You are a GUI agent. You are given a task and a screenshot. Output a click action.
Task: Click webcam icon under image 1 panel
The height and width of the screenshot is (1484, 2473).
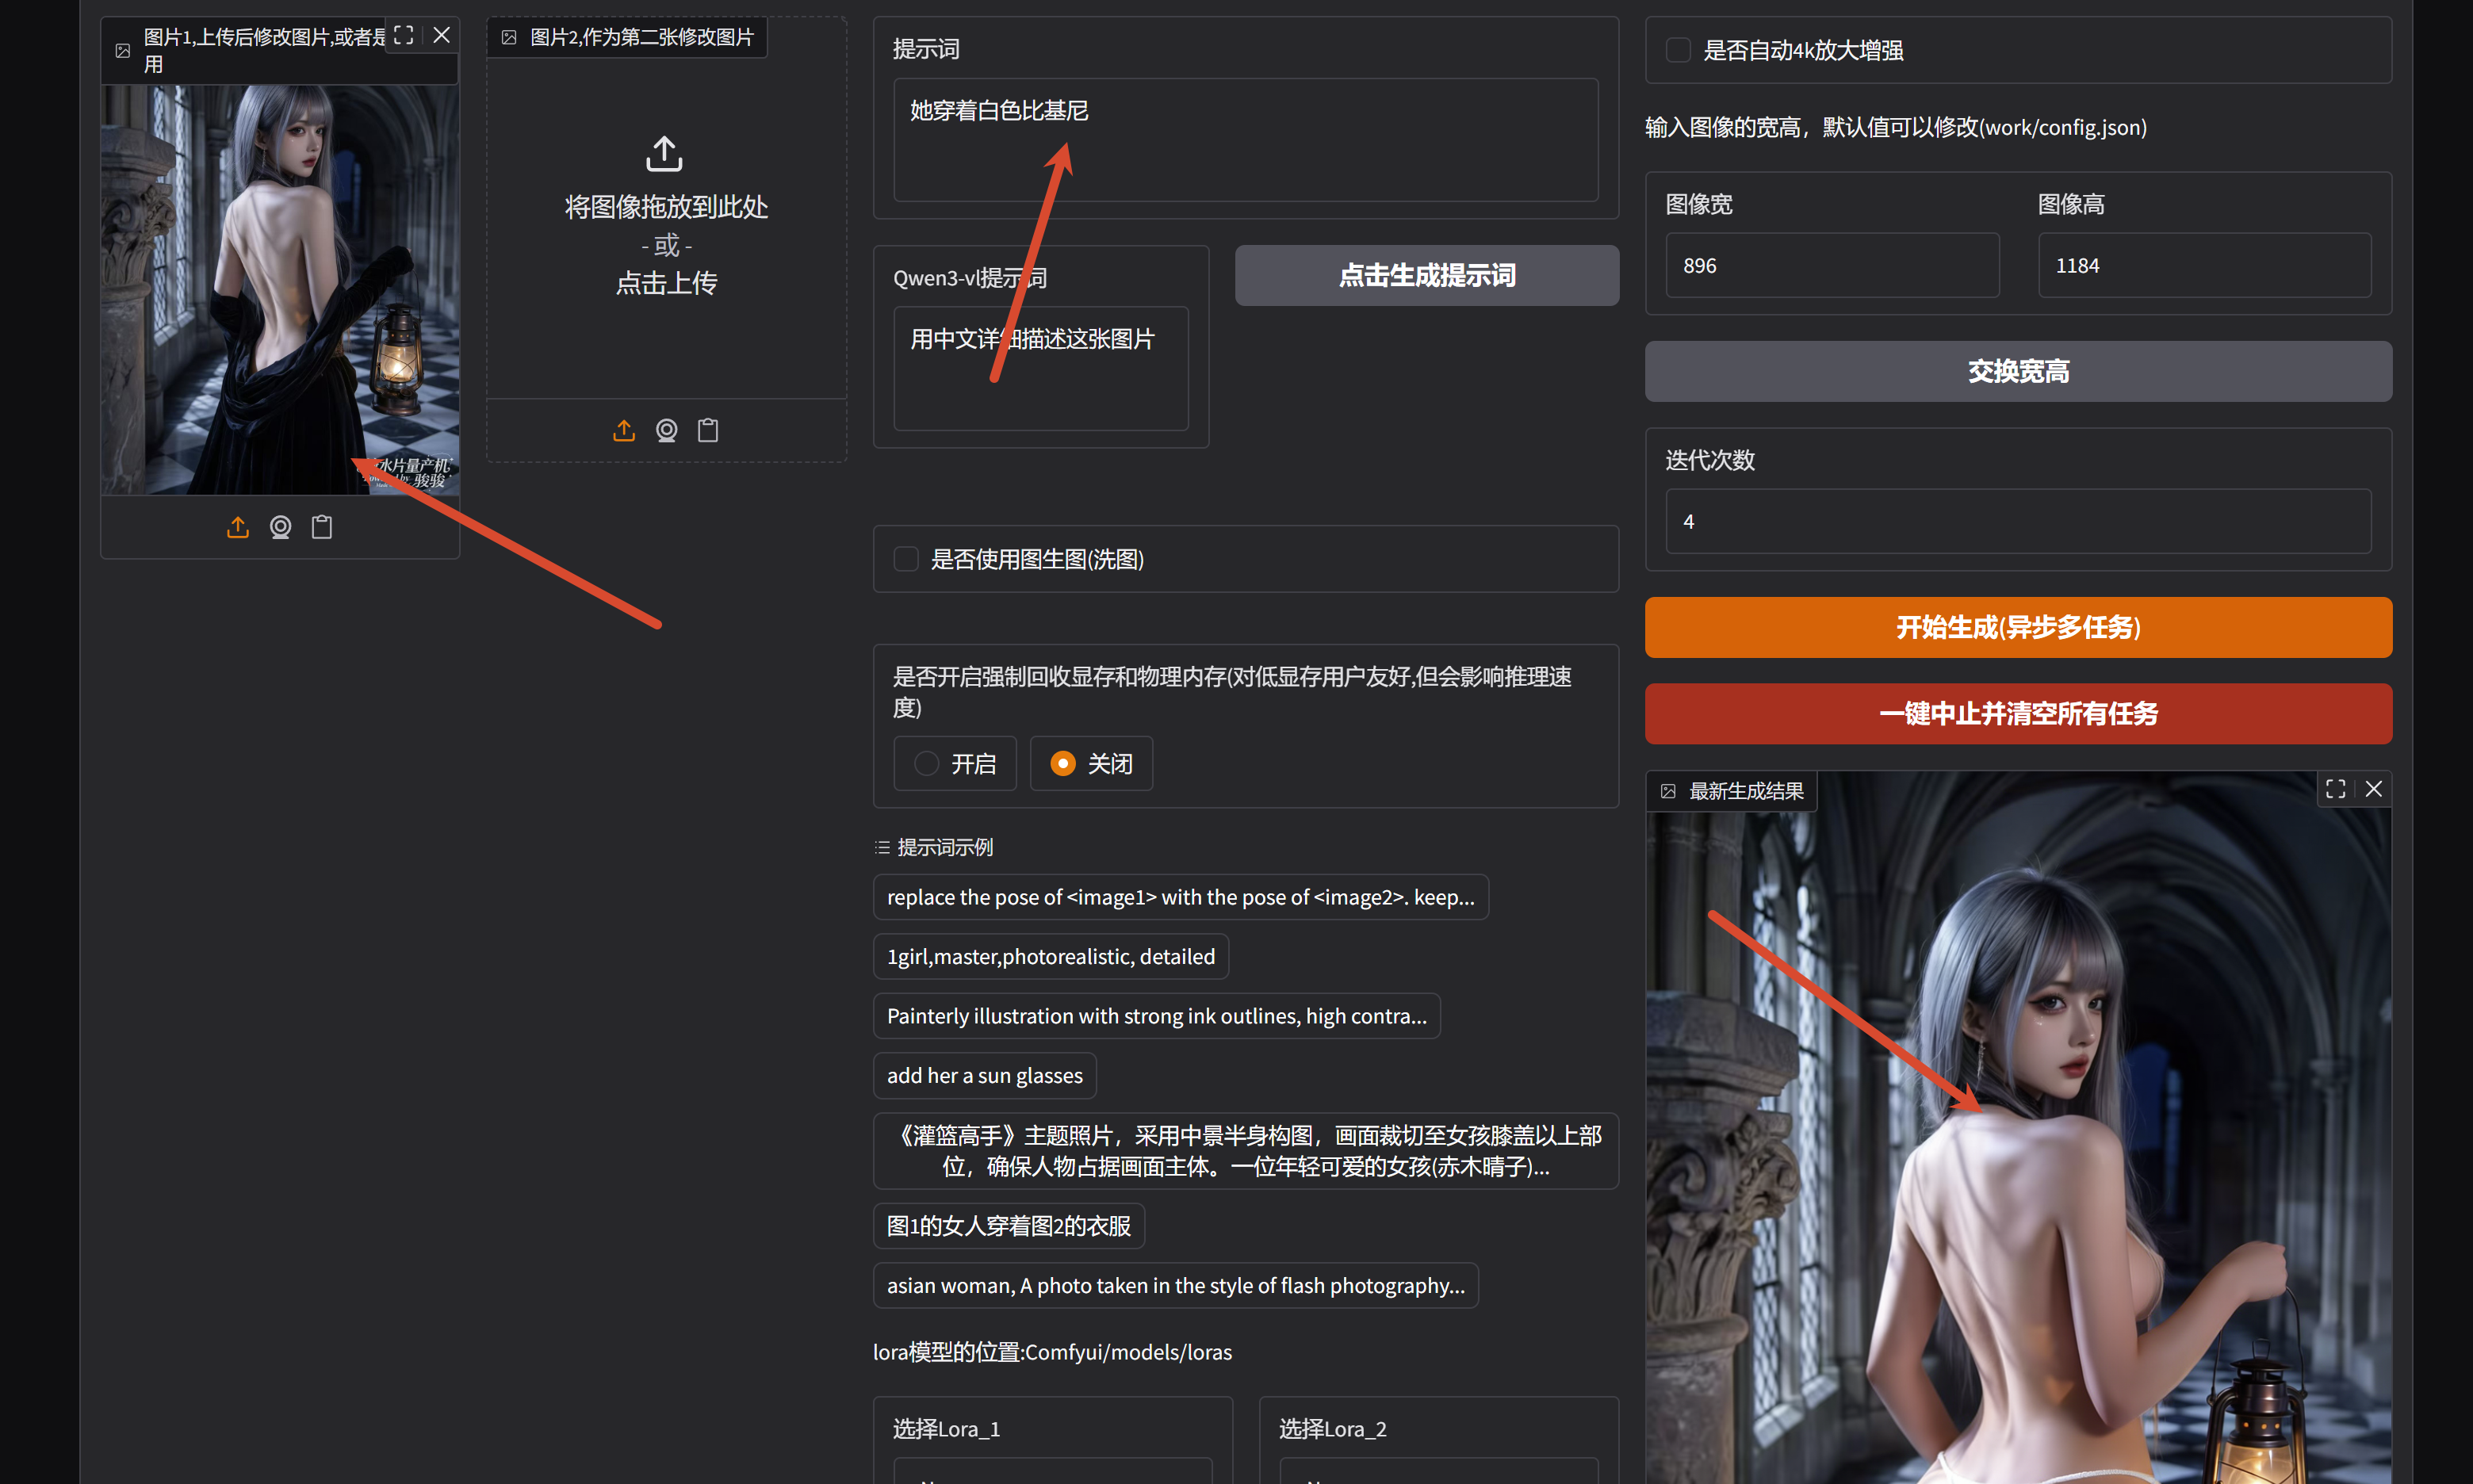point(280,527)
